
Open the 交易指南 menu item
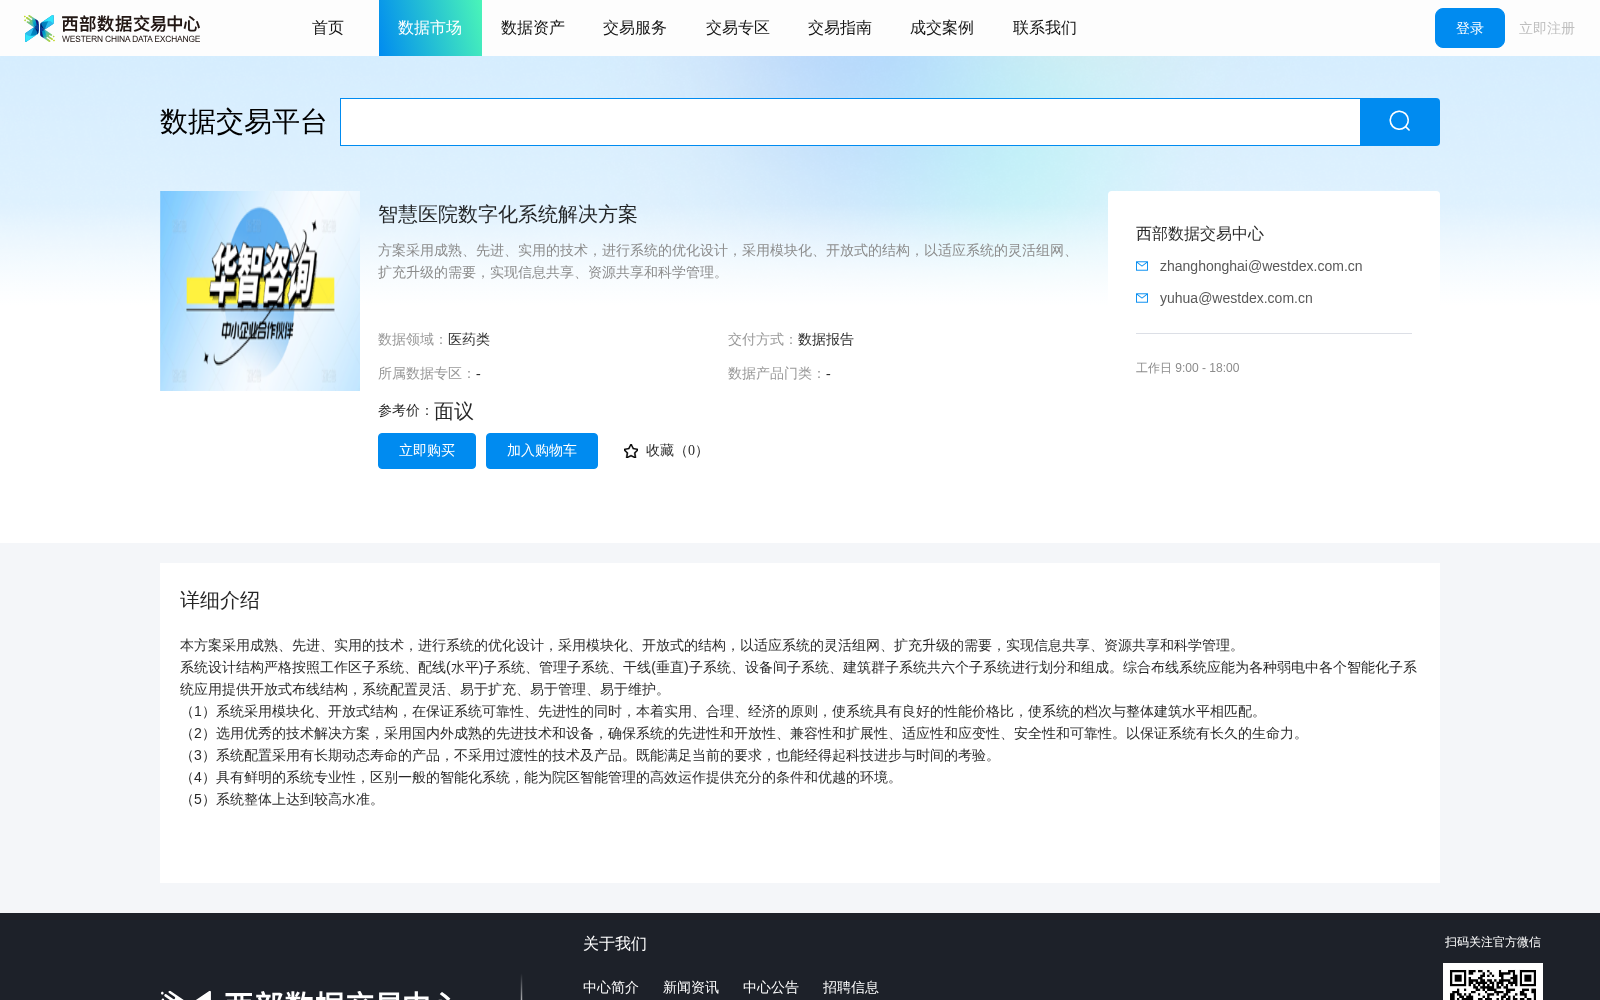pos(840,28)
